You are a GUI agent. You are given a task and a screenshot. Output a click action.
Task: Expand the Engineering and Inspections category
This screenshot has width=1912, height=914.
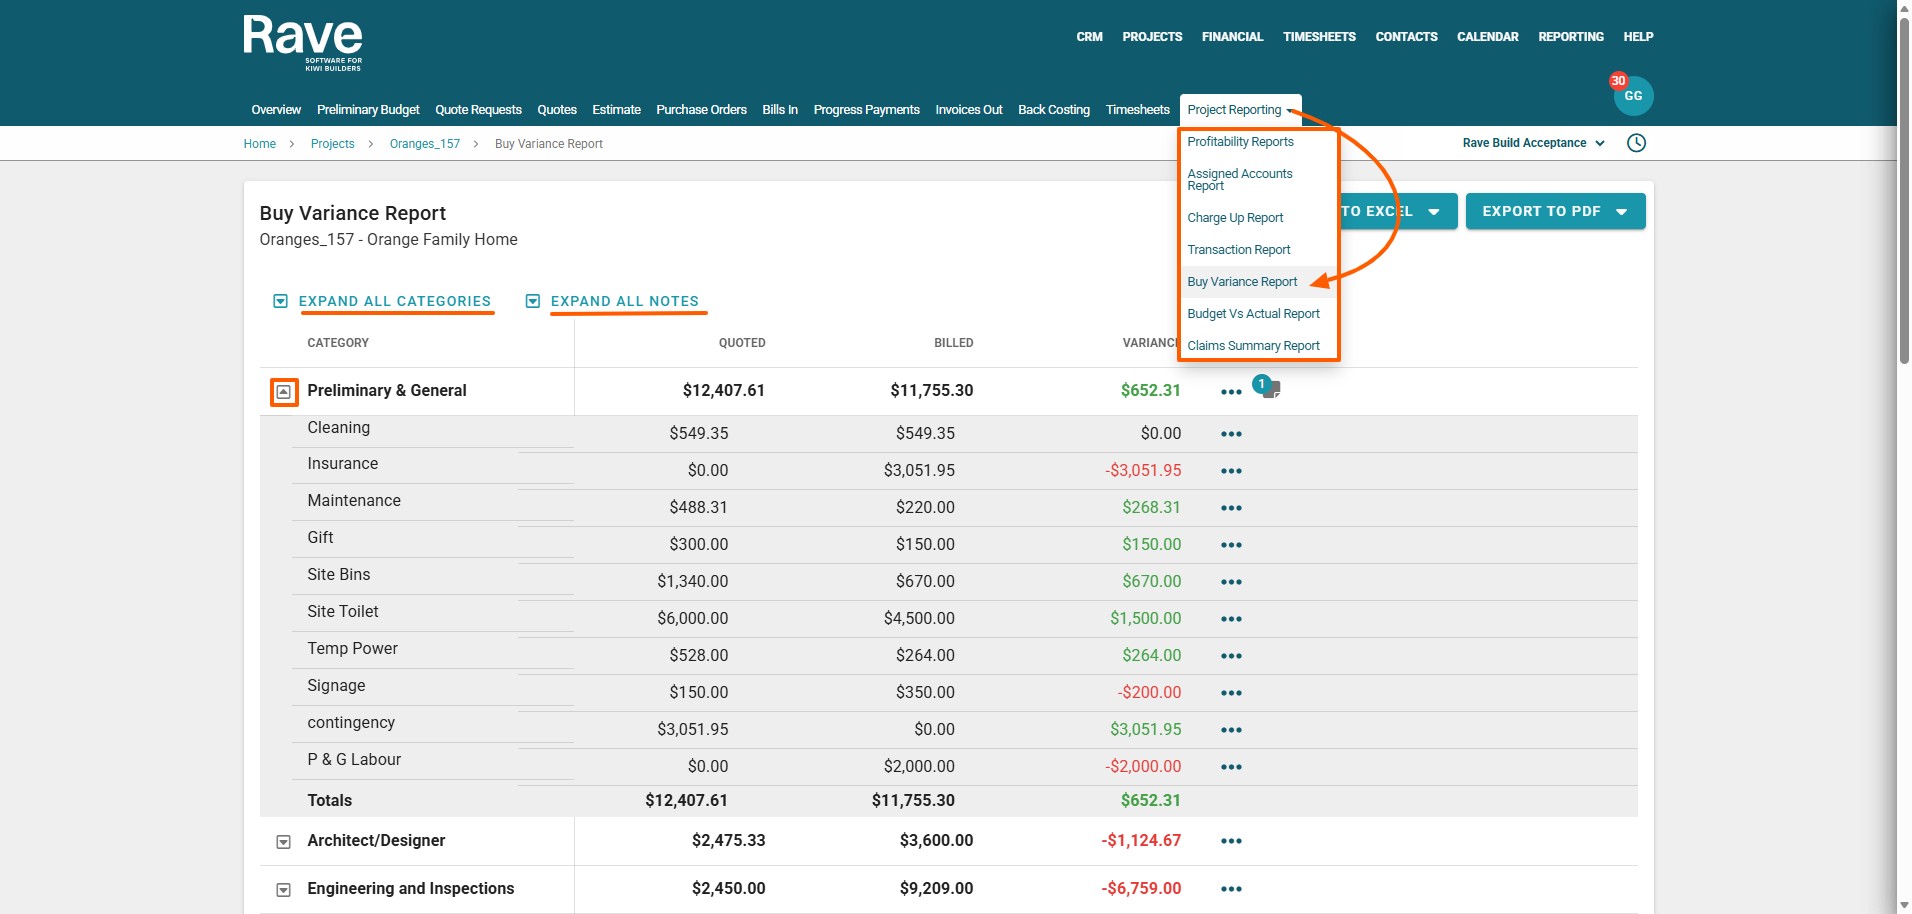click(x=284, y=890)
